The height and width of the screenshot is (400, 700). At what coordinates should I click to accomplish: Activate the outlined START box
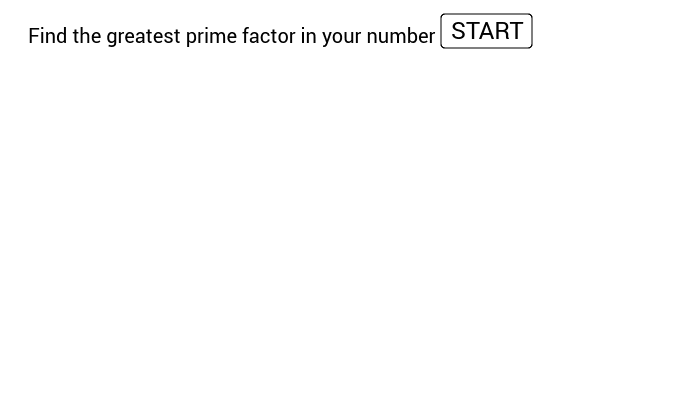point(486,31)
